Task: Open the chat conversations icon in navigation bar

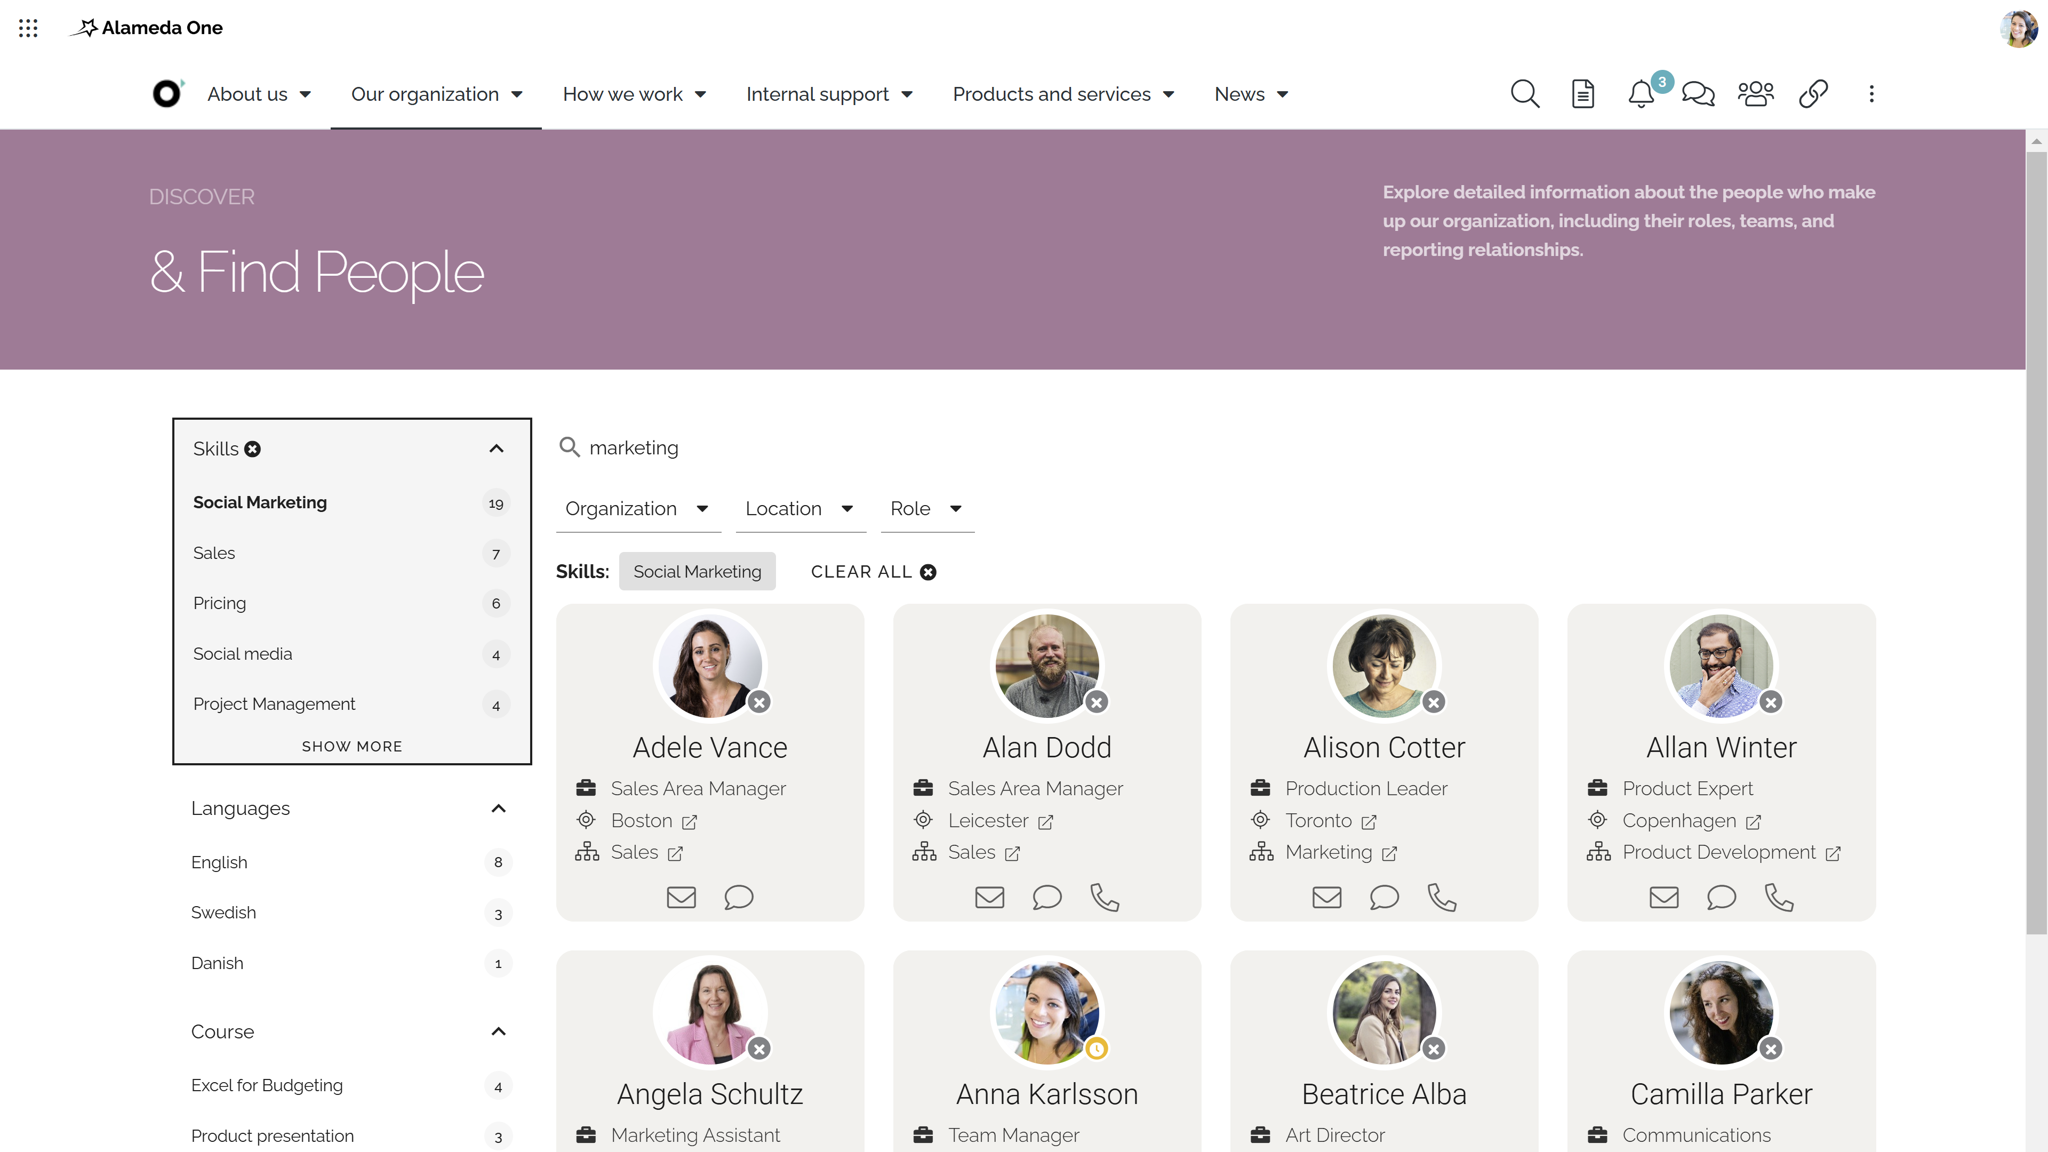Action: [1698, 94]
